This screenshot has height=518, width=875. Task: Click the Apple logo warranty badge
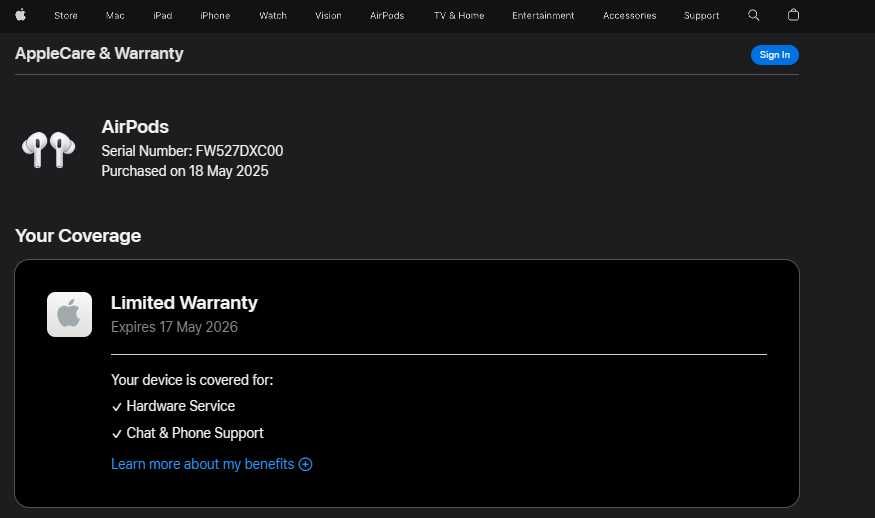coord(69,314)
